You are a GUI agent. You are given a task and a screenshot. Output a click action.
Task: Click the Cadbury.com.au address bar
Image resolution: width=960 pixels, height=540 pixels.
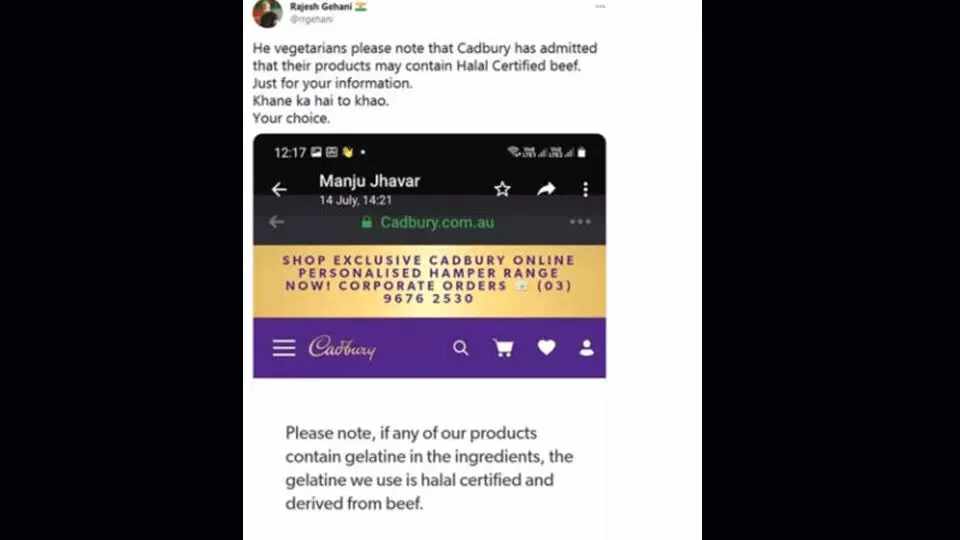pos(428,222)
